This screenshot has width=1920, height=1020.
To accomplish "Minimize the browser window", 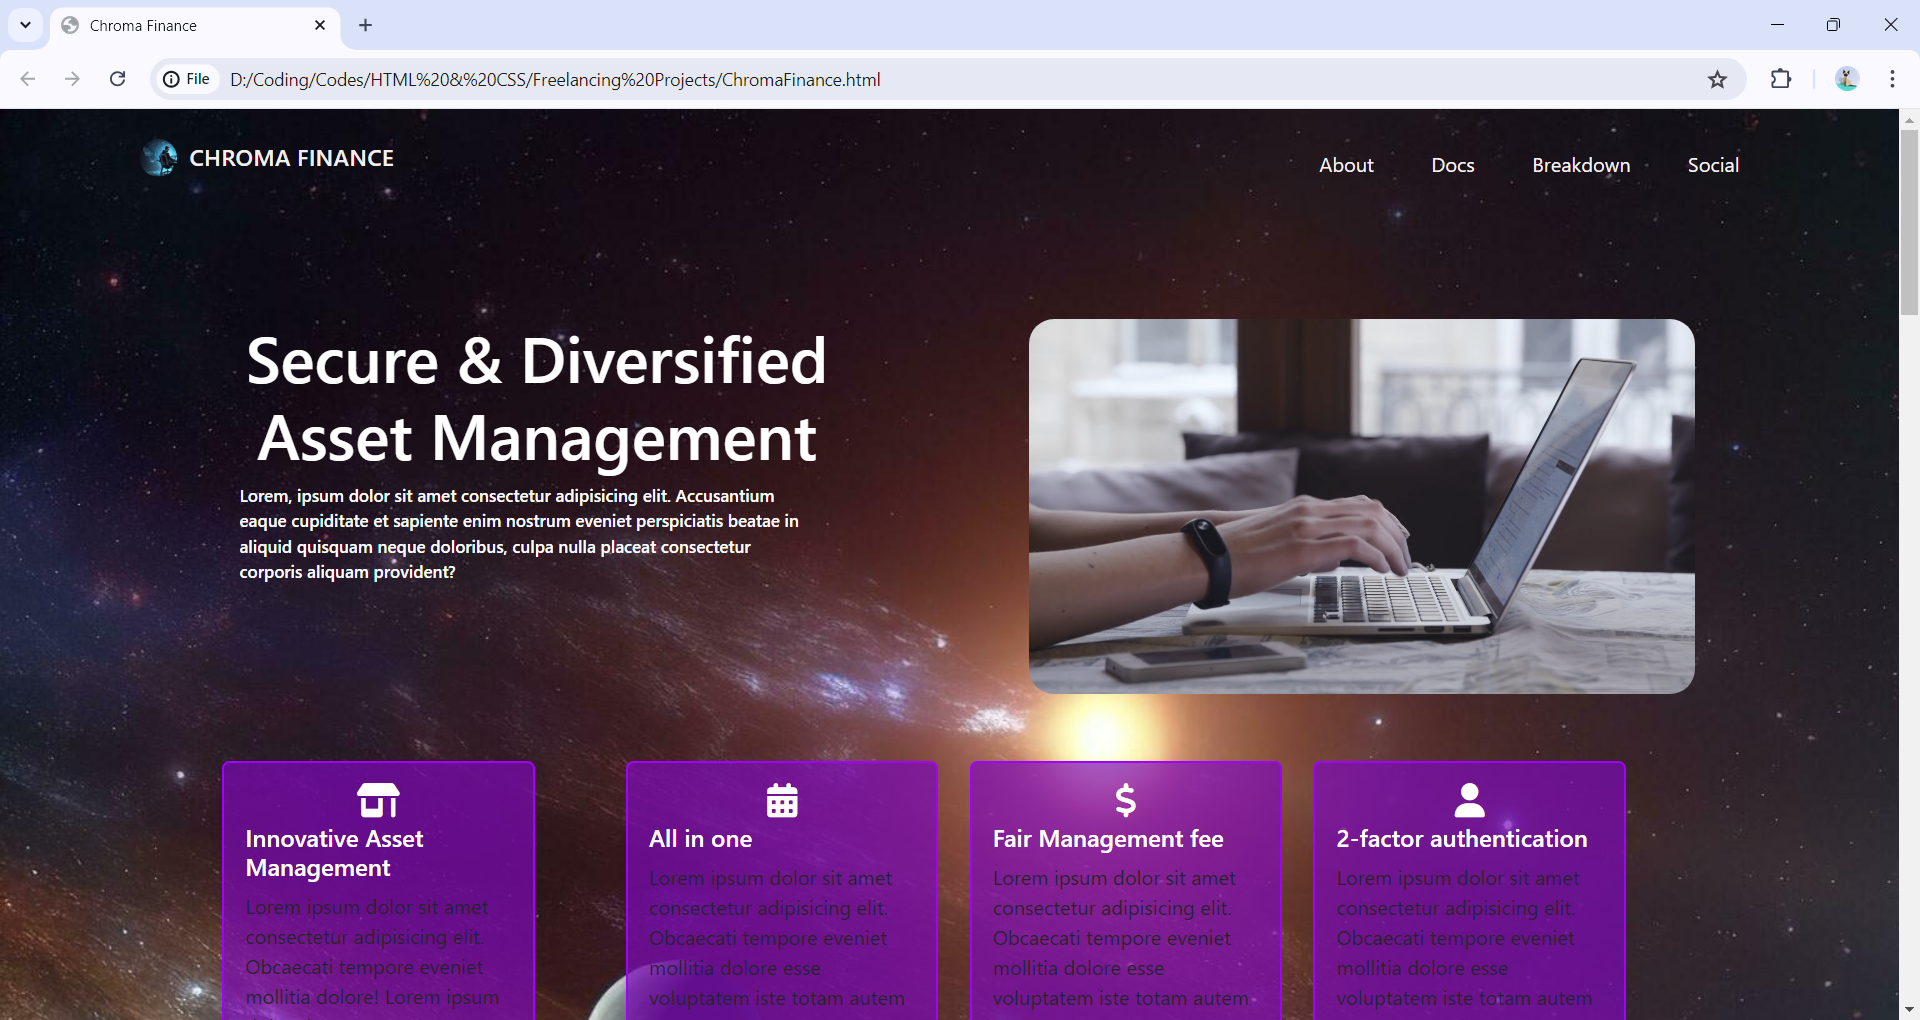I will tap(1777, 25).
